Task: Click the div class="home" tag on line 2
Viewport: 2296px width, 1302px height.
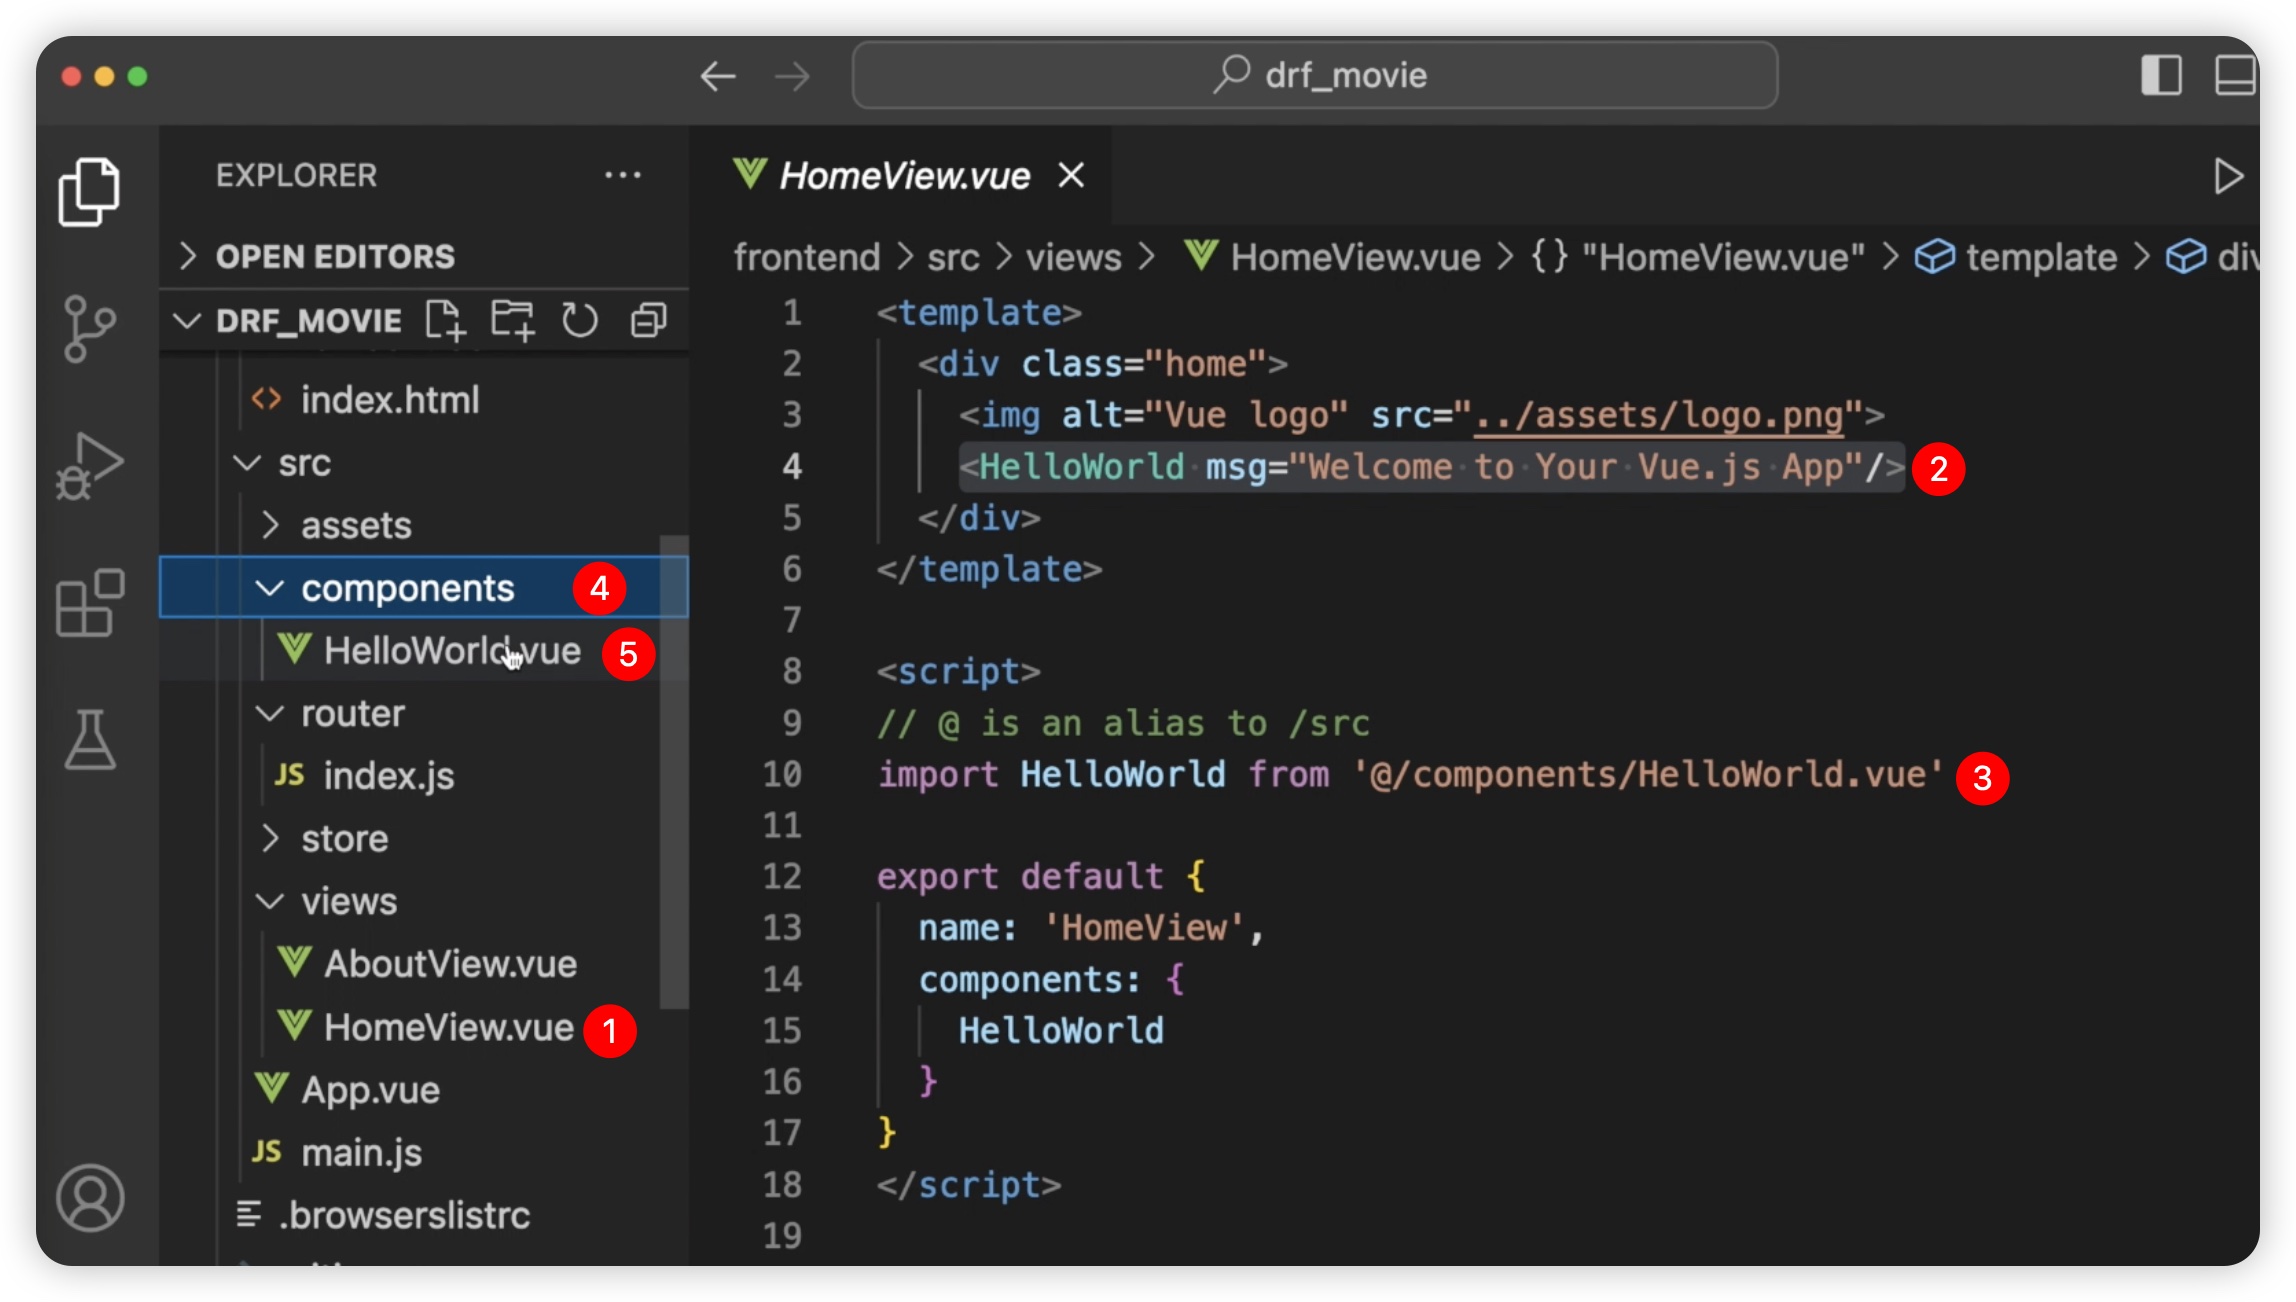Action: [1102, 364]
